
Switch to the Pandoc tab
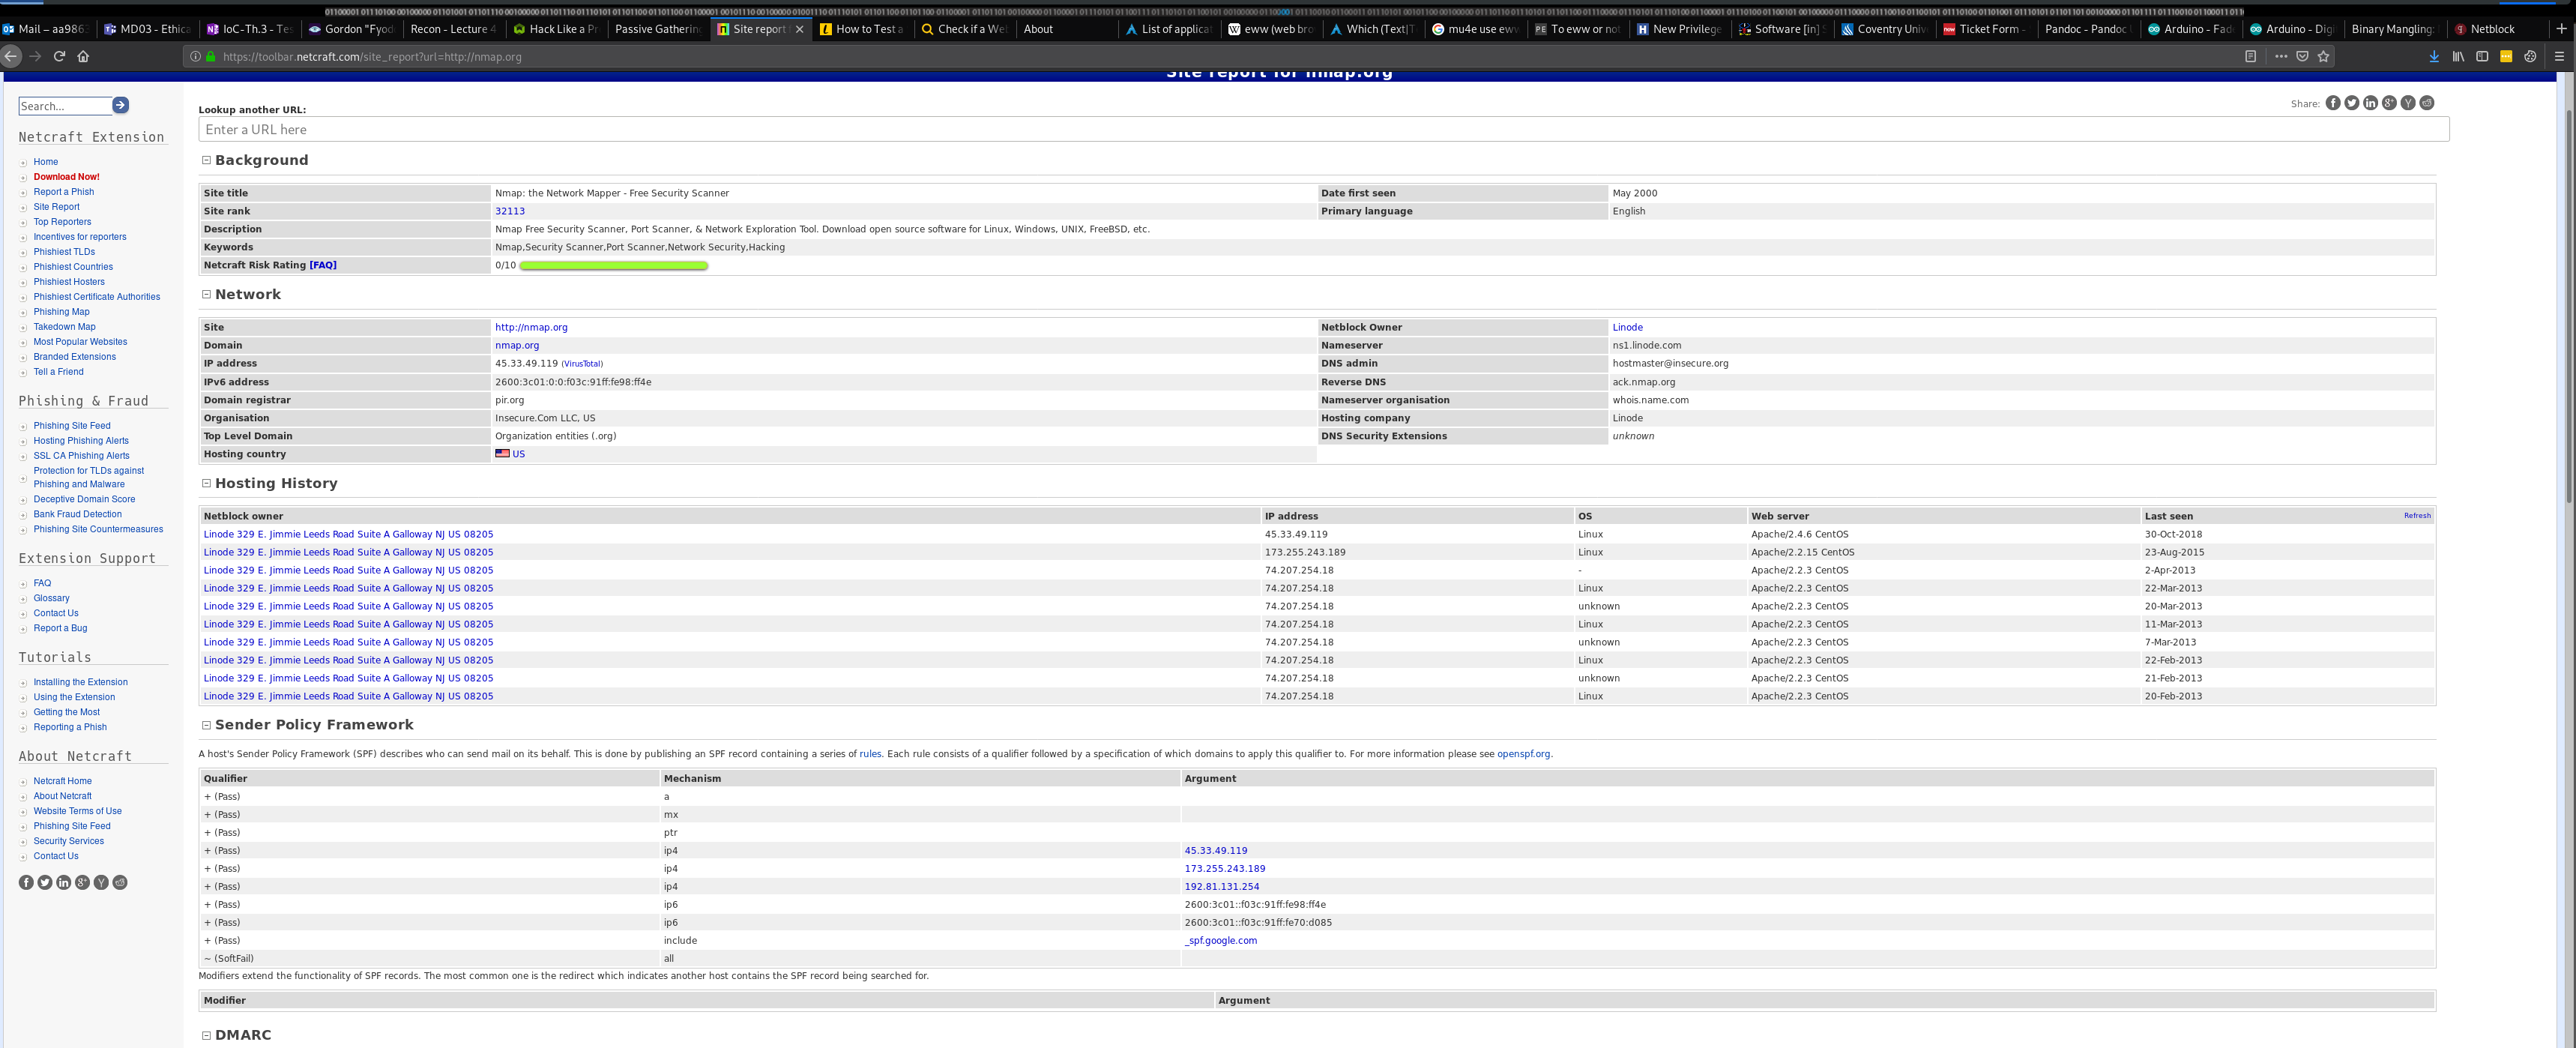pyautogui.click(x=2088, y=29)
